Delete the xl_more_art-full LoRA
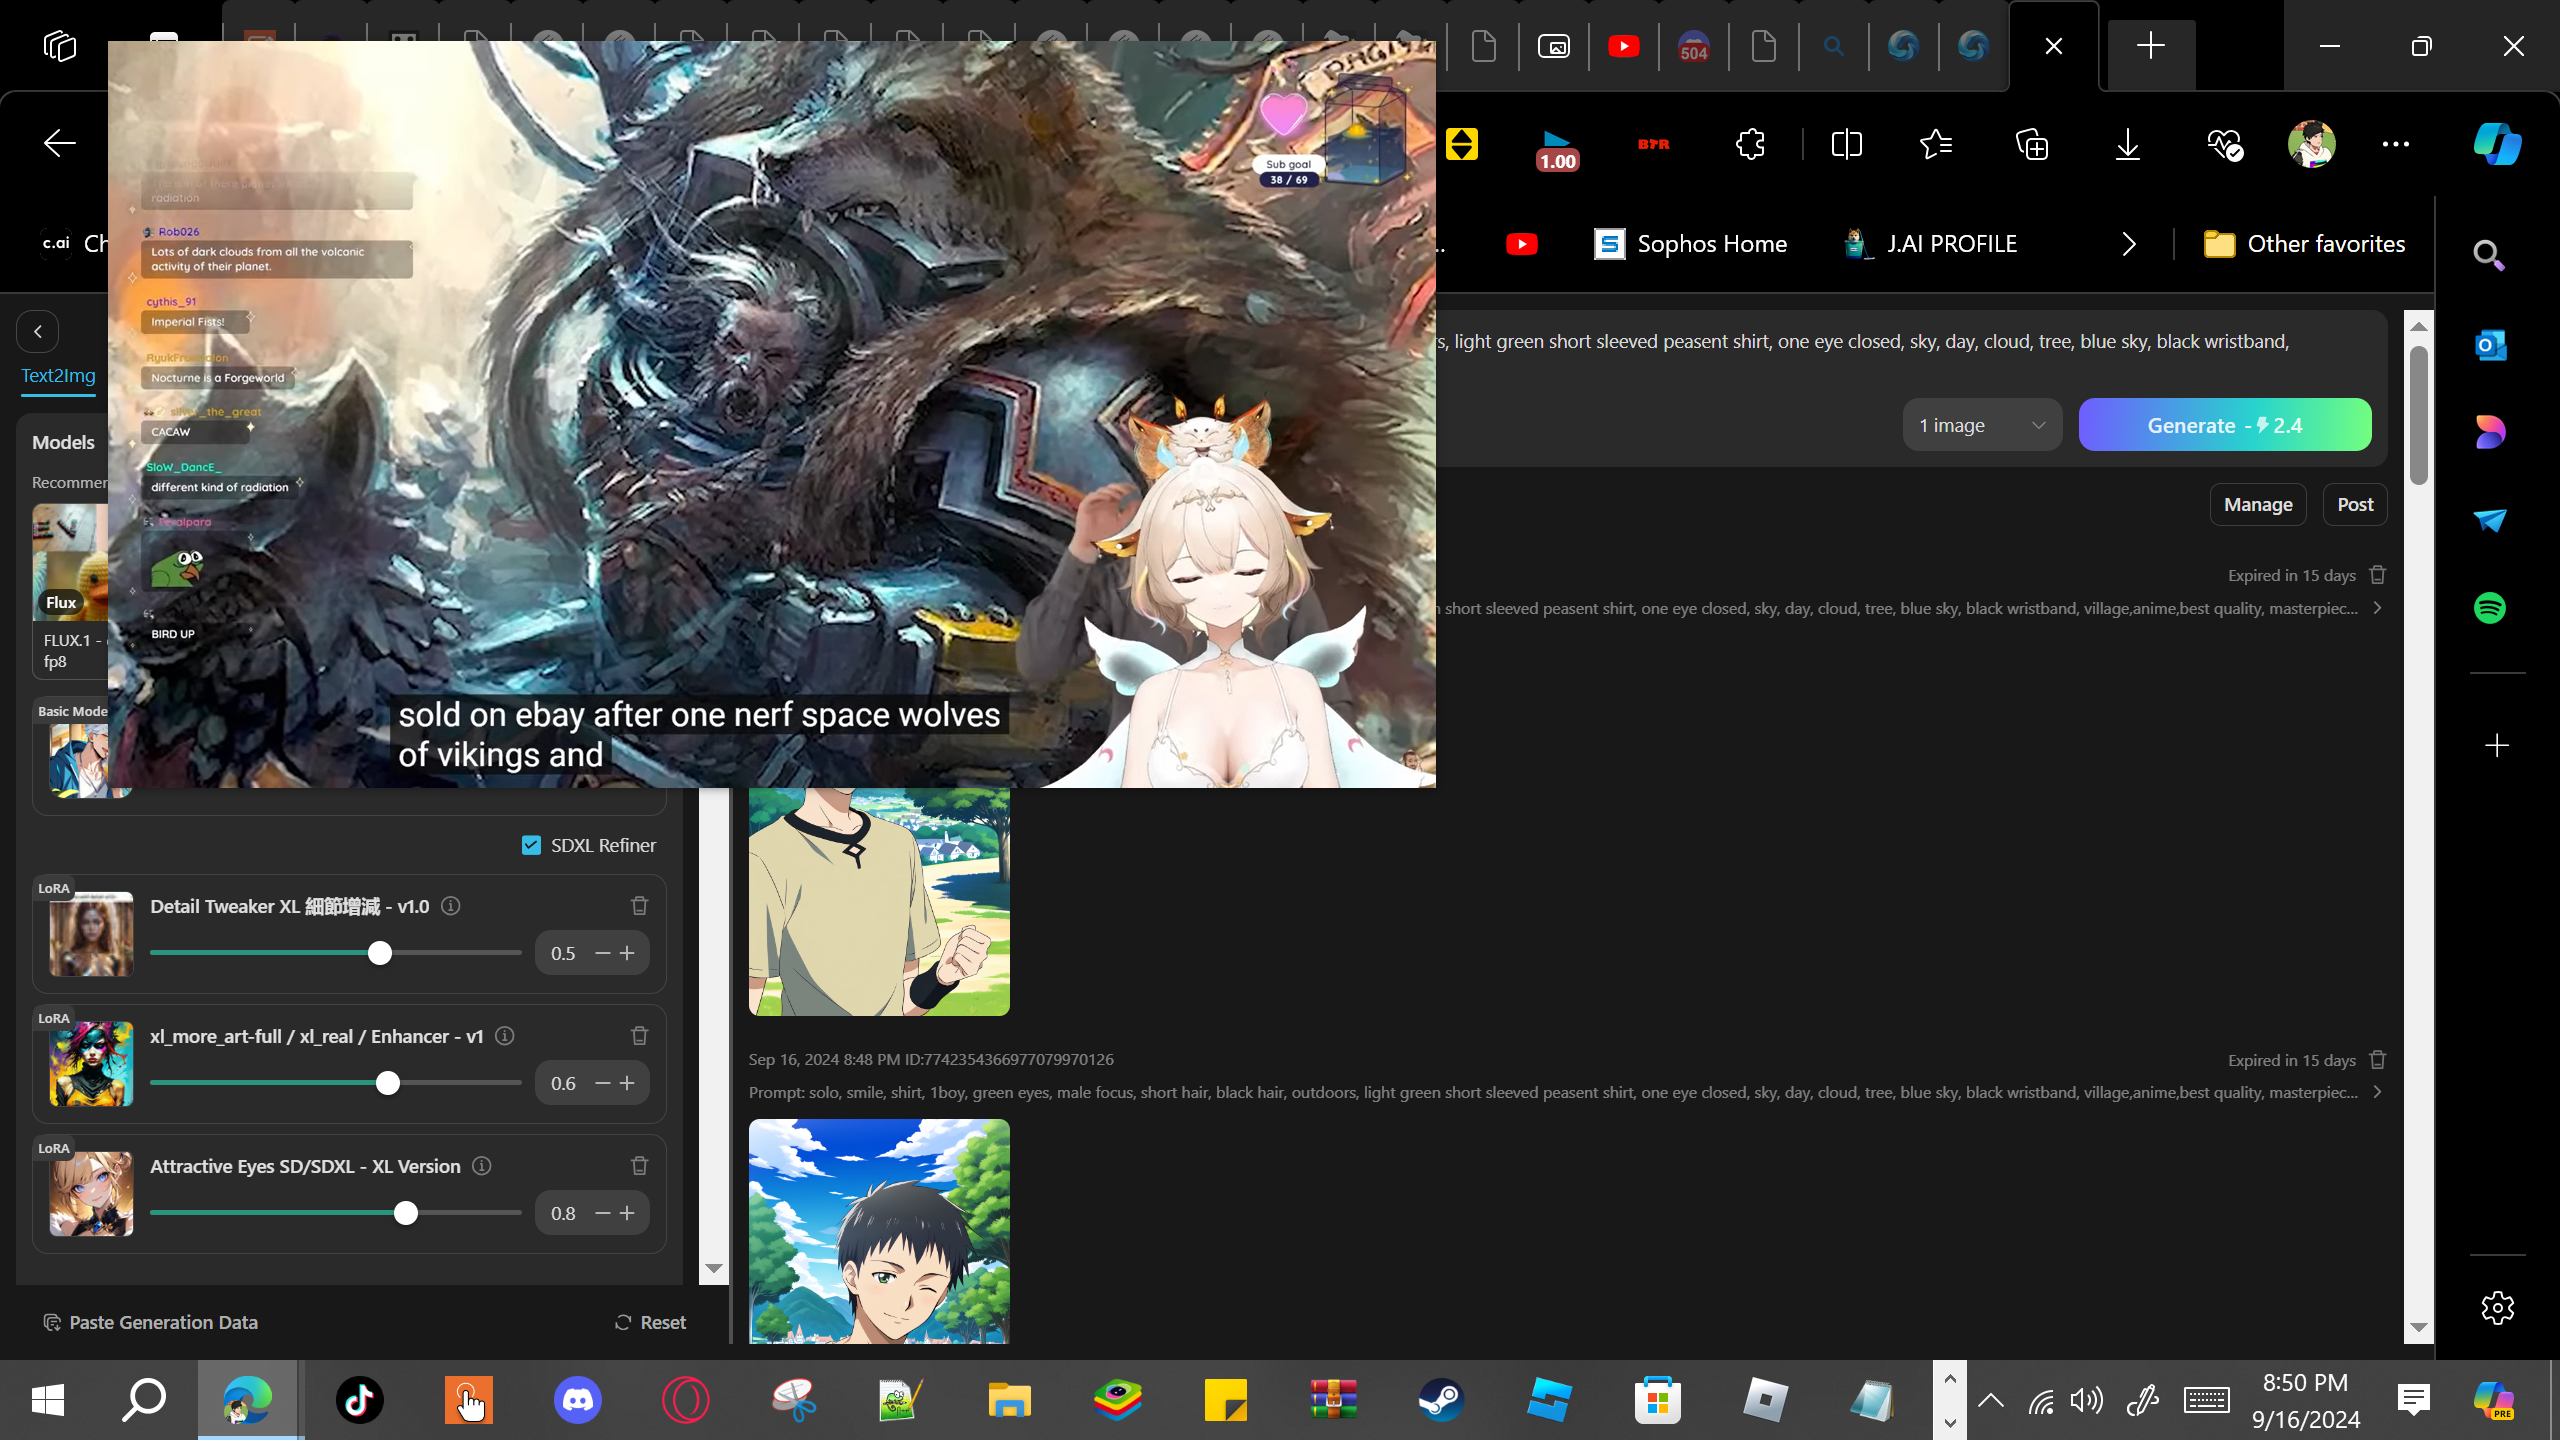Screen dimensions: 2560x1440 tap(640, 1035)
